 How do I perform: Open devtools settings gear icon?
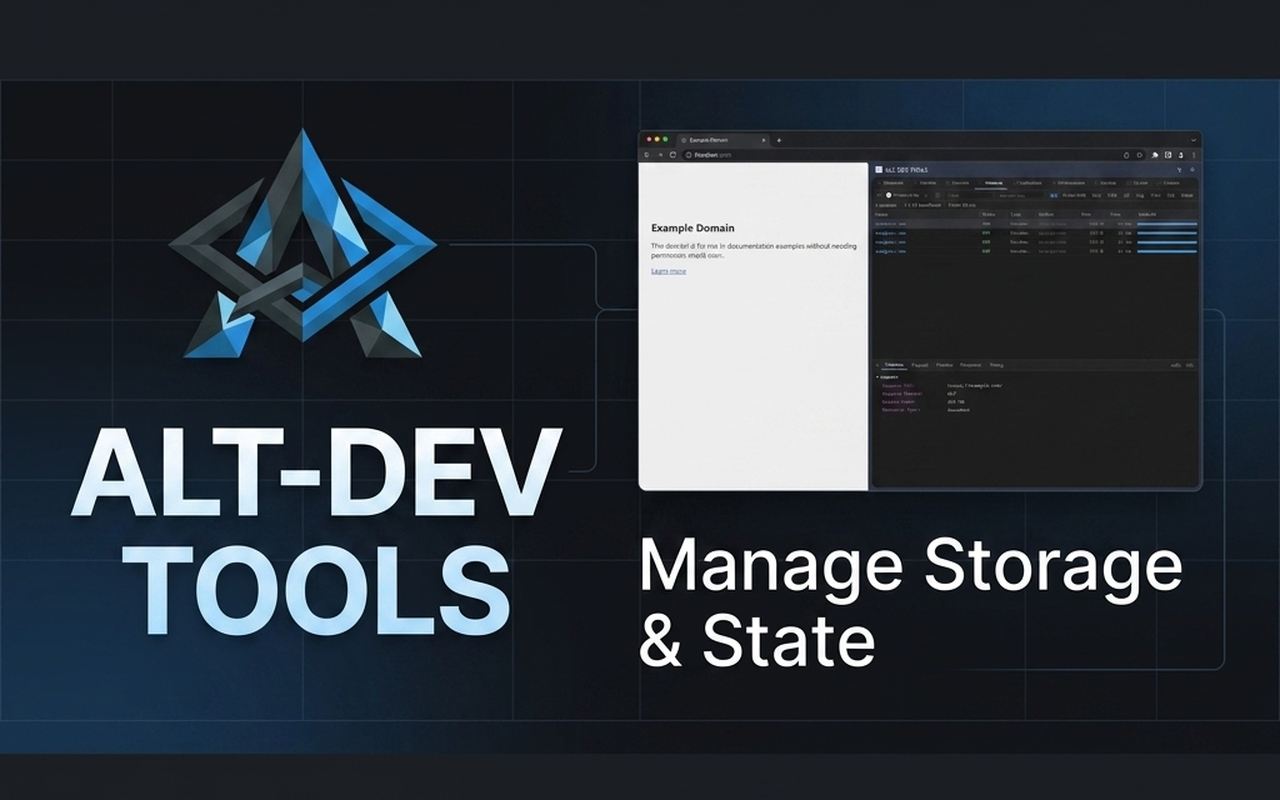1192,170
